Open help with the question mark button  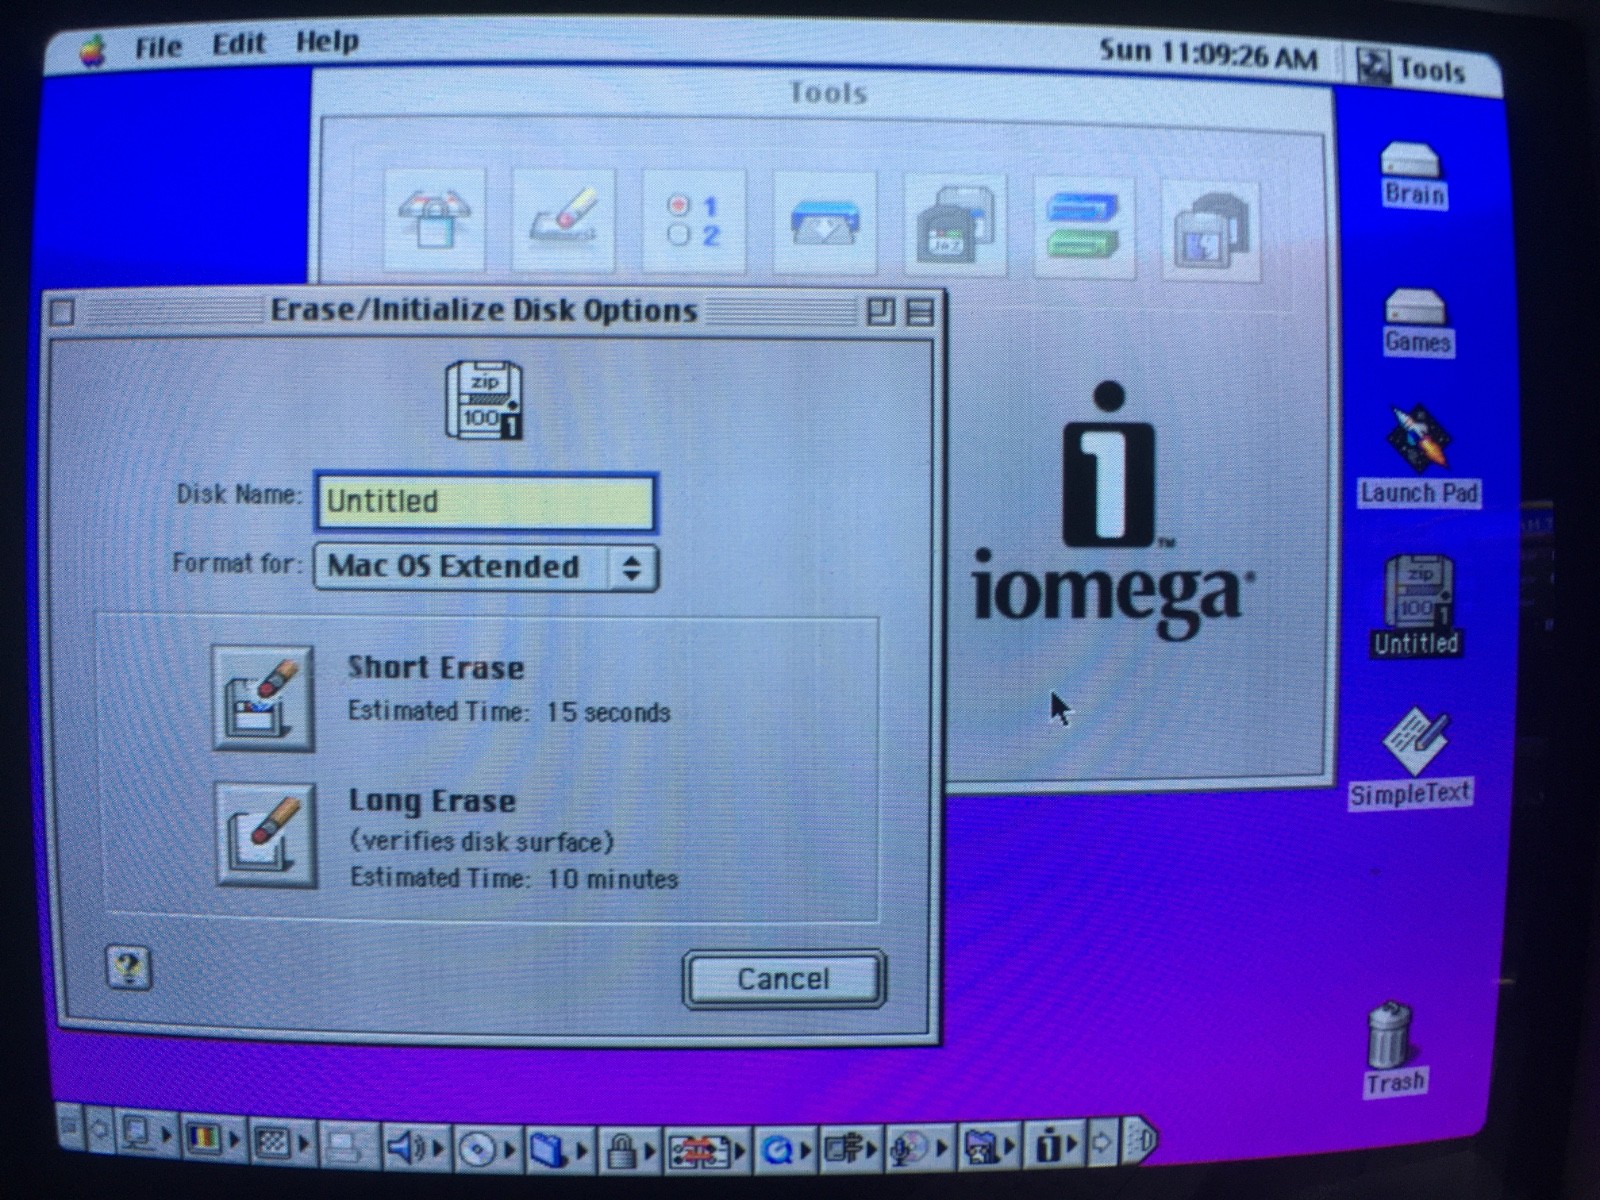pos(128,967)
